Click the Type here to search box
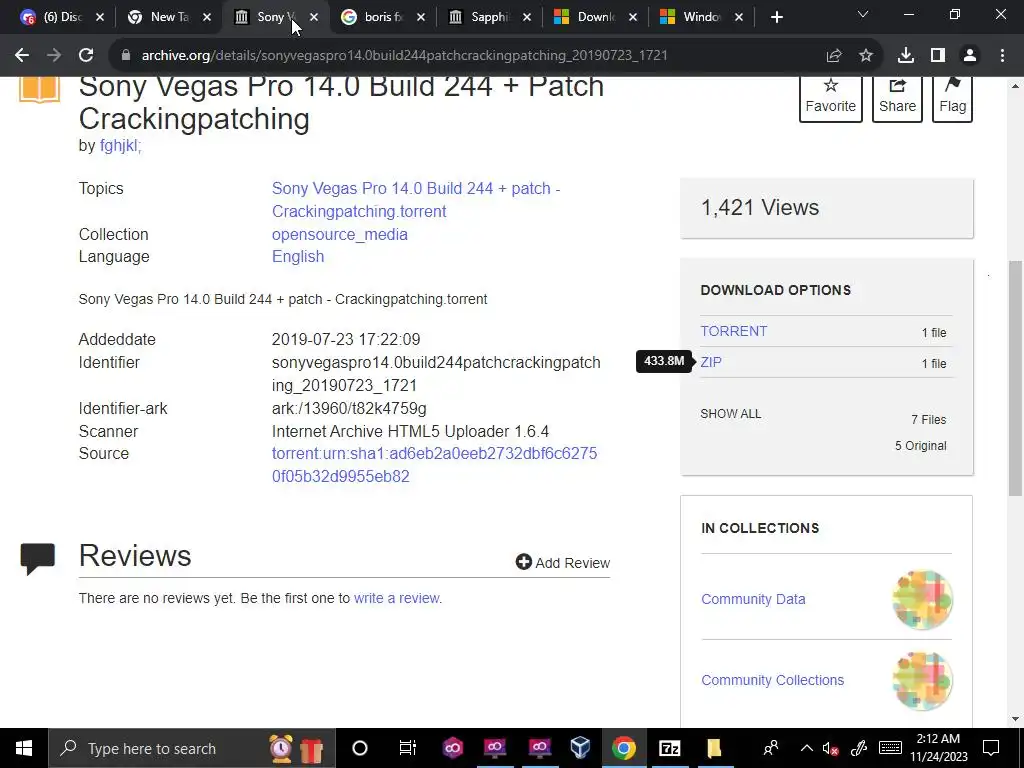Viewport: 1024px width, 768px height. point(192,748)
